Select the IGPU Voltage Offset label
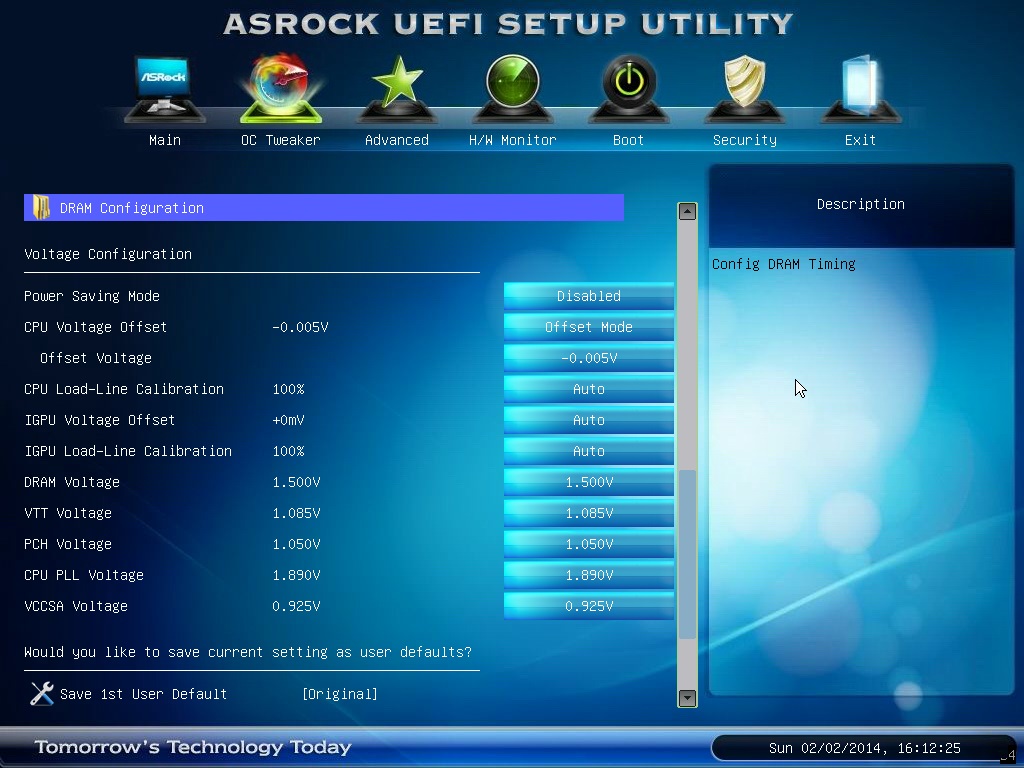 pos(100,420)
